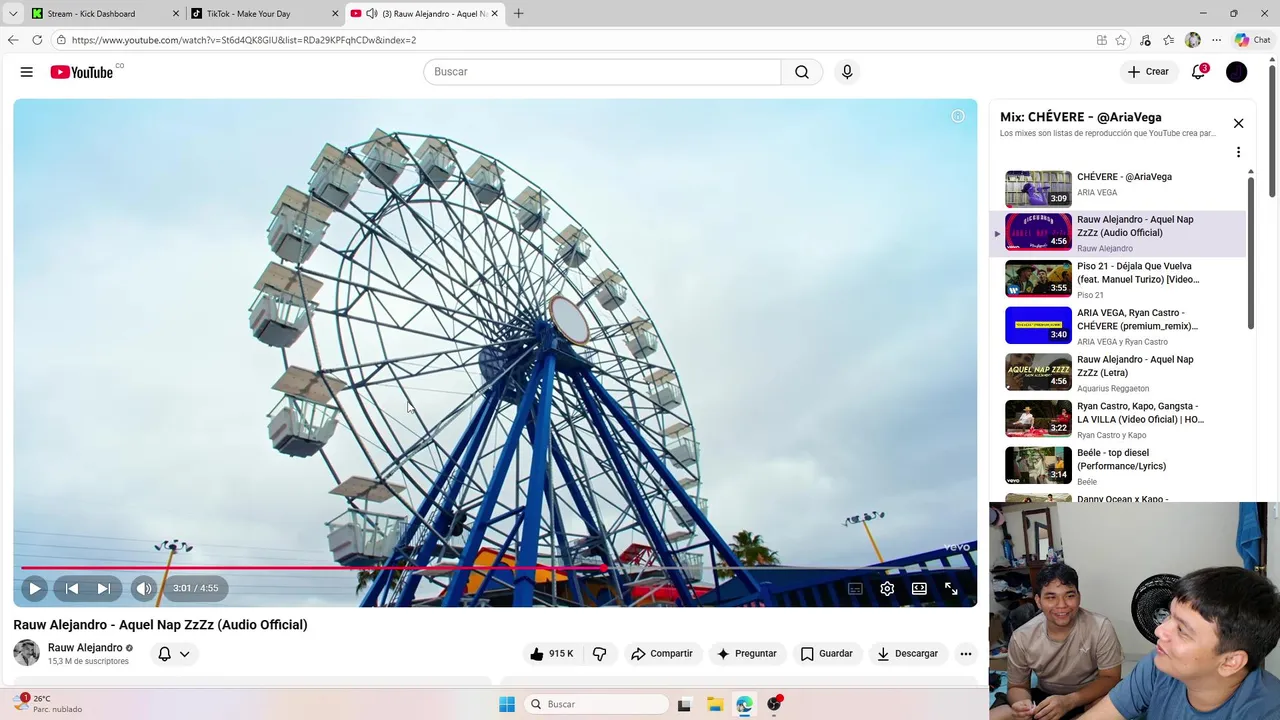The image size is (1280, 720).
Task: Skip to previous video in mix
Action: click(72, 588)
